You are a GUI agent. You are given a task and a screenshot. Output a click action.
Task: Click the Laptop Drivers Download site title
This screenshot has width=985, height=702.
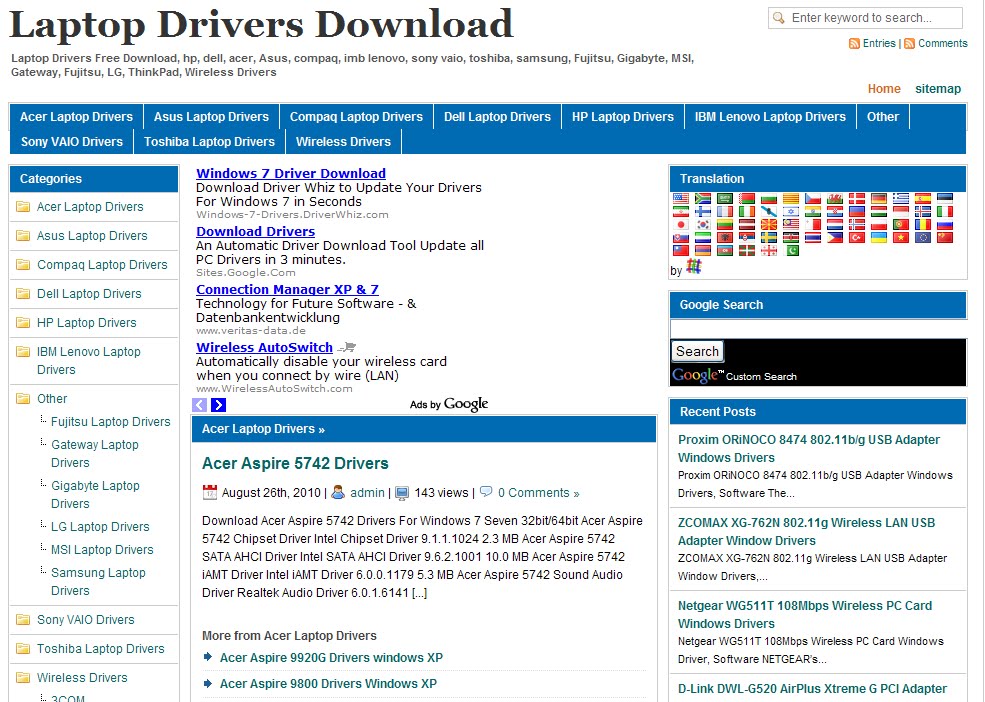click(x=261, y=25)
